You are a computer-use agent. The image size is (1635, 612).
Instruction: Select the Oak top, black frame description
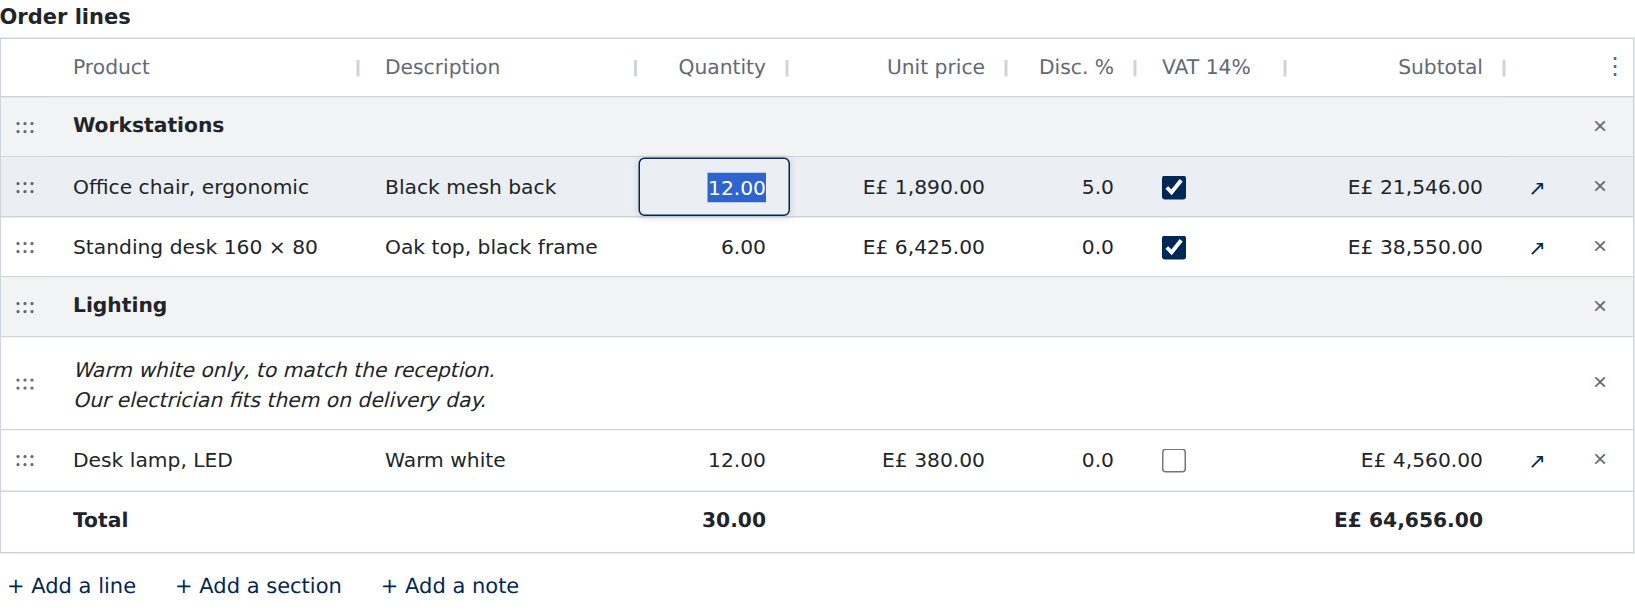[491, 247]
